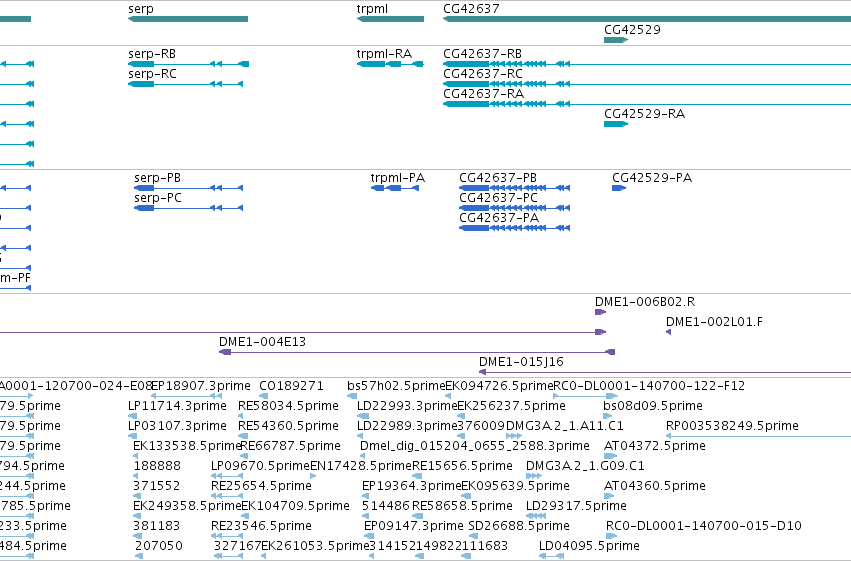Click the DME1-004E13 clone label
This screenshot has width=851, height=561.
(262, 342)
